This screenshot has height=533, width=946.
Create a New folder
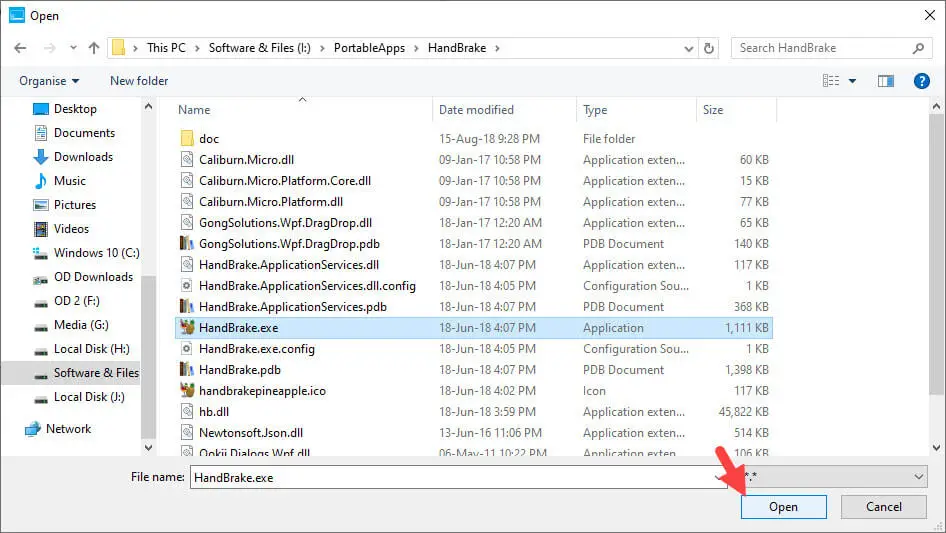[x=139, y=81]
